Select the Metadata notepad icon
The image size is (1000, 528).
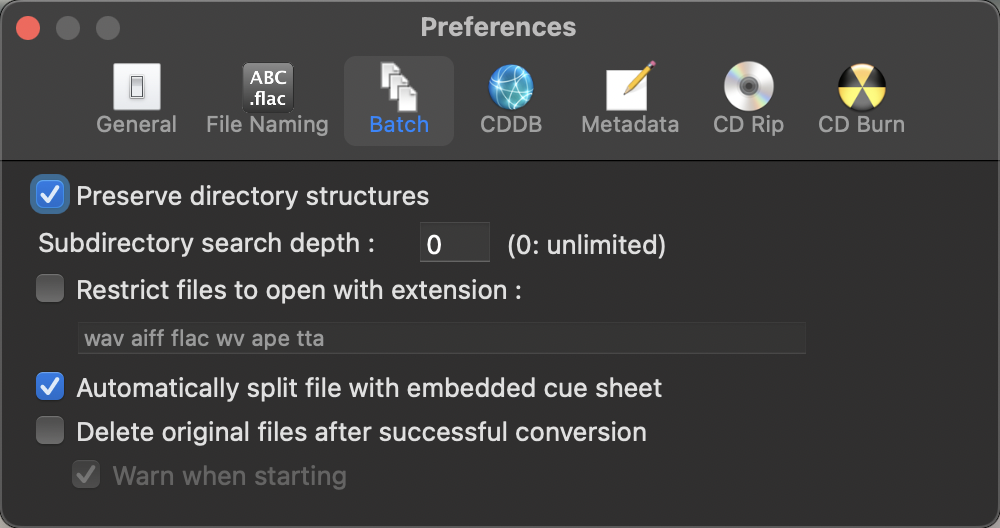(630, 87)
